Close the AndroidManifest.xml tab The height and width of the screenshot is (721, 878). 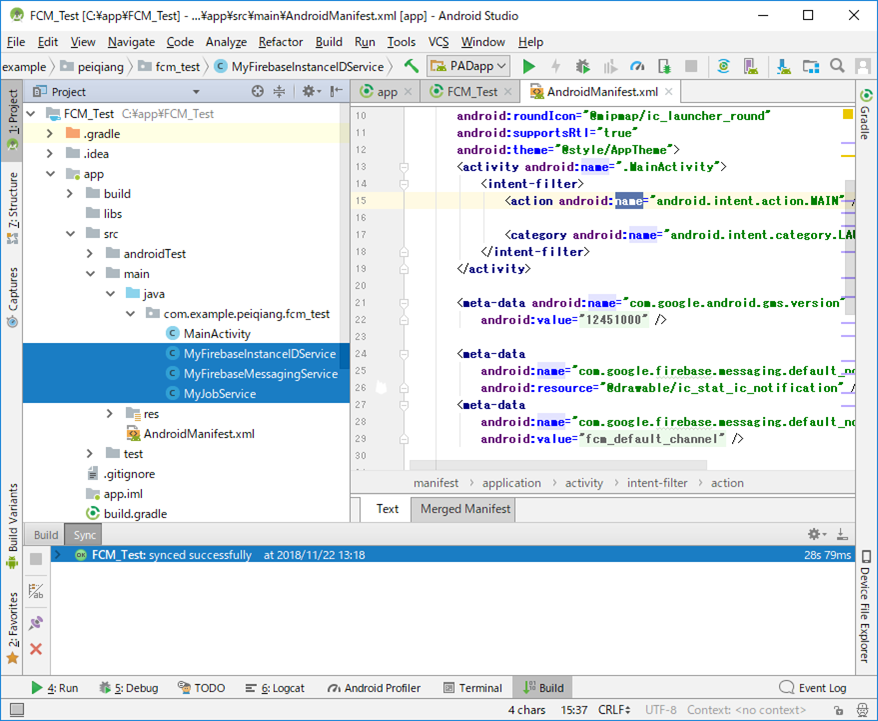click(x=669, y=91)
